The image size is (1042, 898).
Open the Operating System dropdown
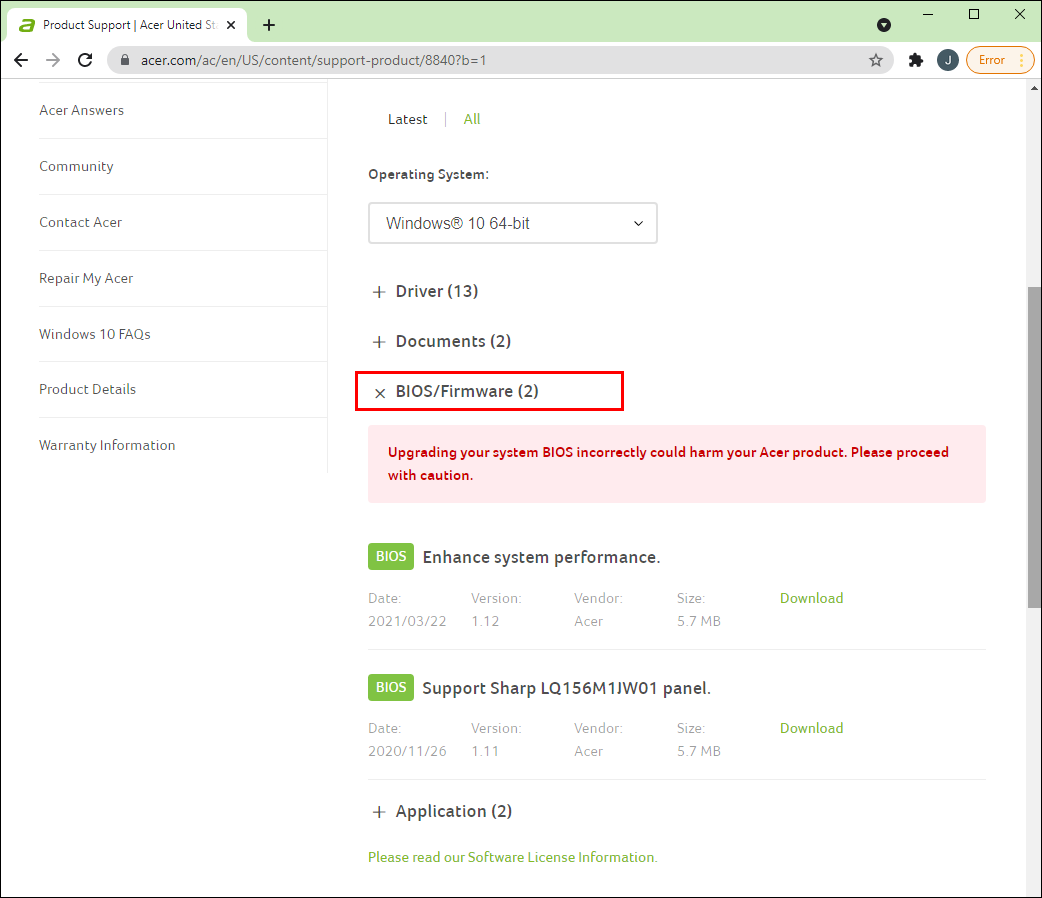[x=512, y=223]
